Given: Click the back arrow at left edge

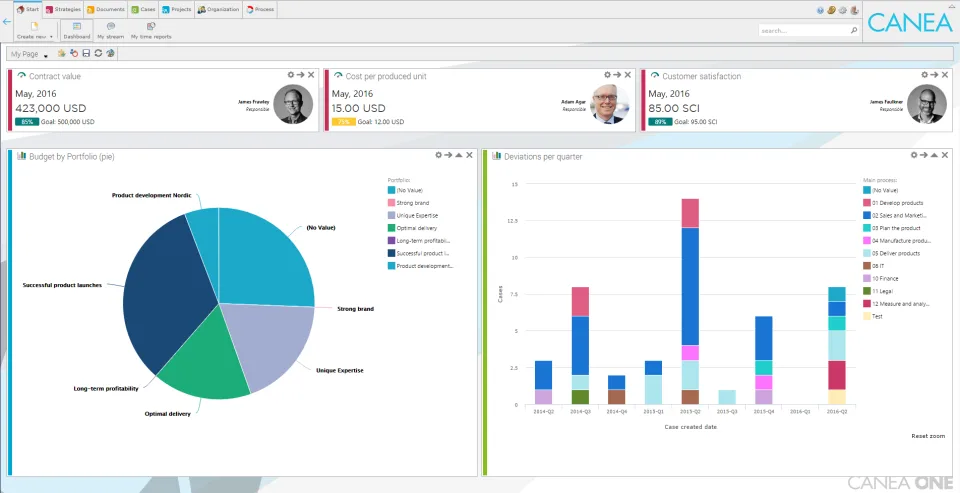Looking at the screenshot, I should 7,21.
